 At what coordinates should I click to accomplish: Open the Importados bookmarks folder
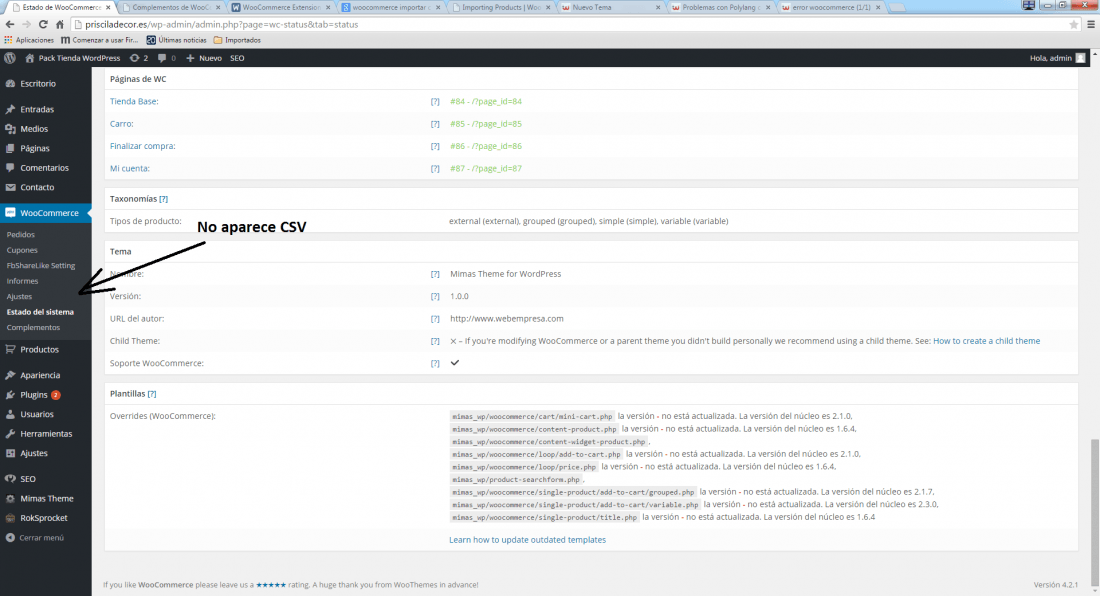pos(237,40)
